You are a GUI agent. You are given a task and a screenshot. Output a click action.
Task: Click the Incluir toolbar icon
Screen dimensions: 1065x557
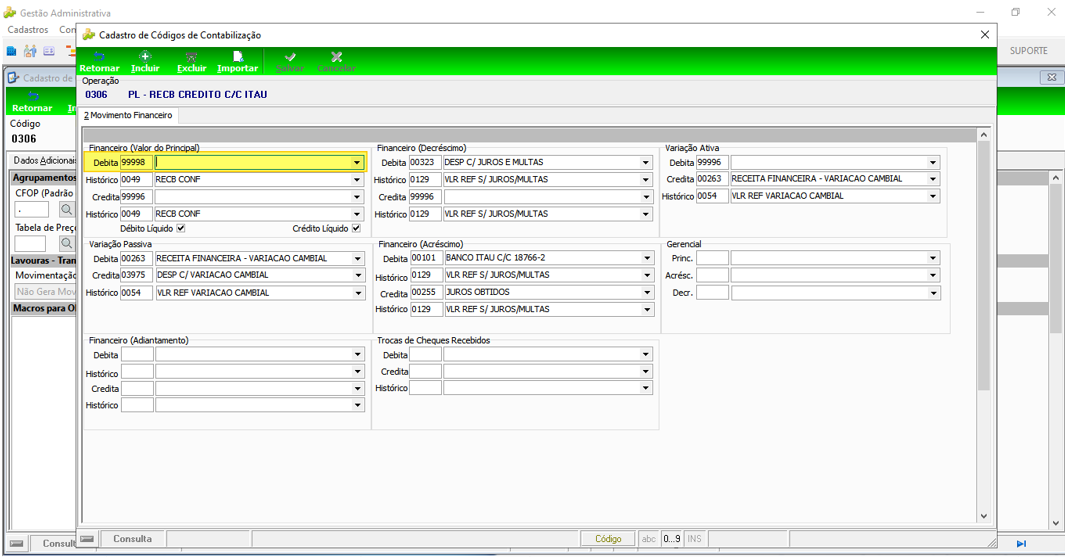click(145, 56)
